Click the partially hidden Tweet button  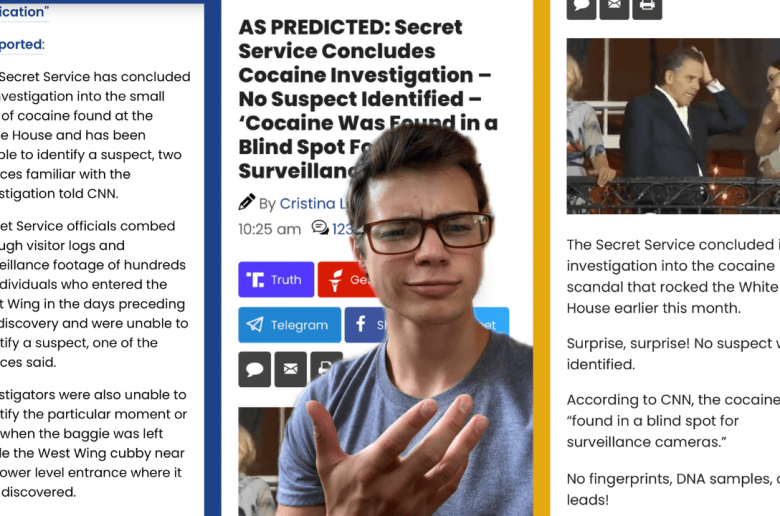click(490, 323)
